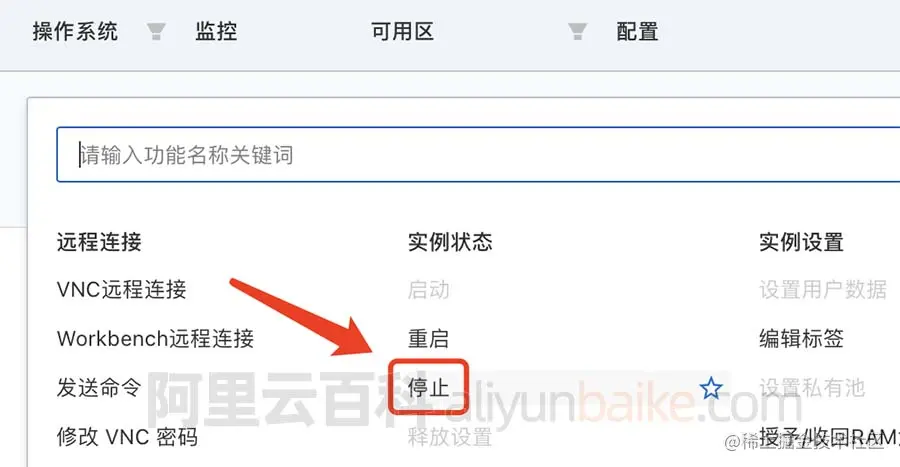Open the 可用区 column filter icon
This screenshot has height=467, width=900.
point(577,31)
